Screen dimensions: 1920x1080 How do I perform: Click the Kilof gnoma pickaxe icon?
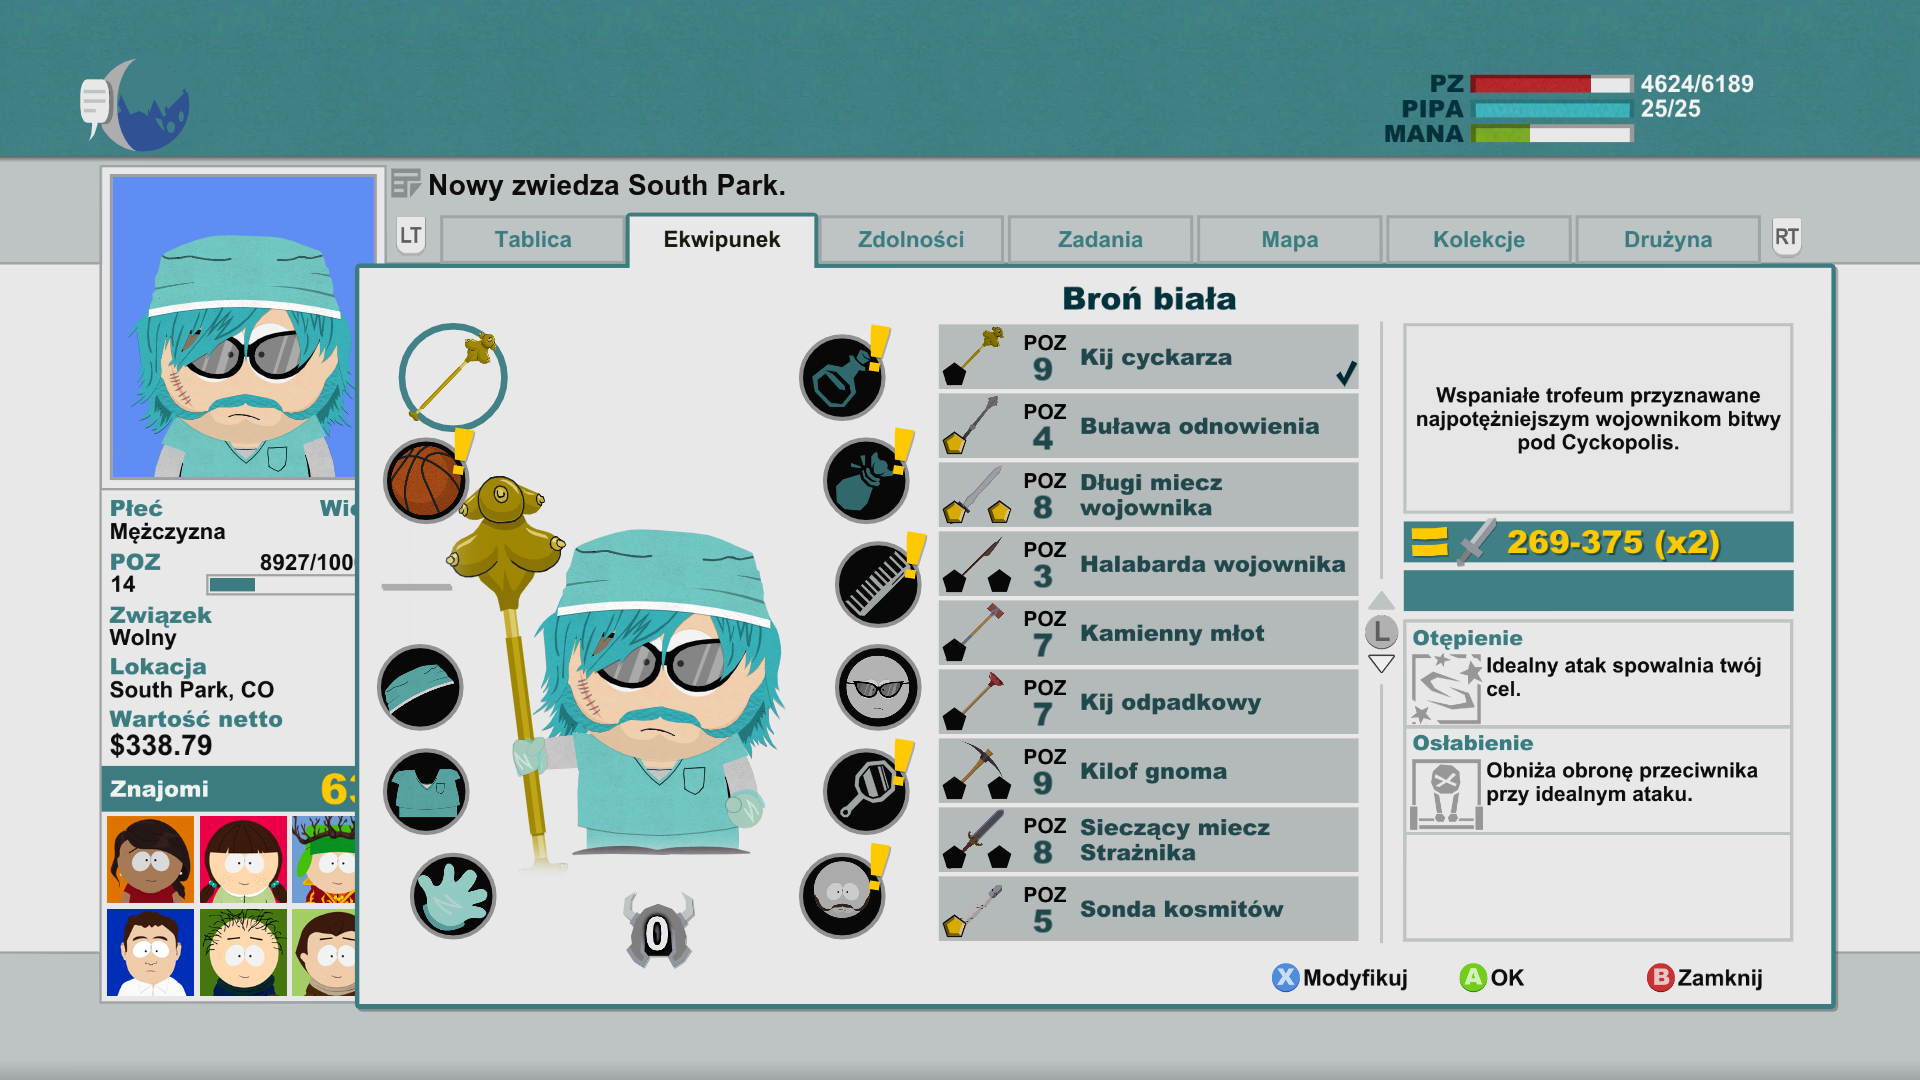click(977, 770)
